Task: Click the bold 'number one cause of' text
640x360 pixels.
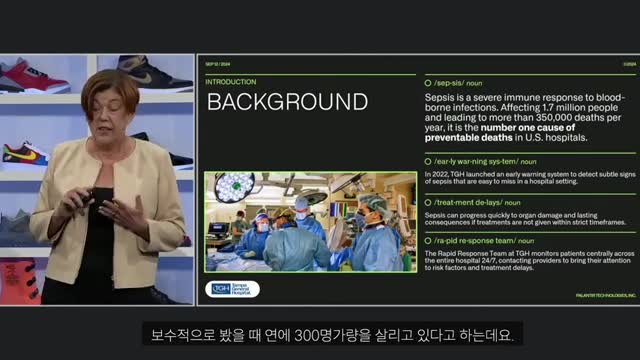Action: pos(528,128)
